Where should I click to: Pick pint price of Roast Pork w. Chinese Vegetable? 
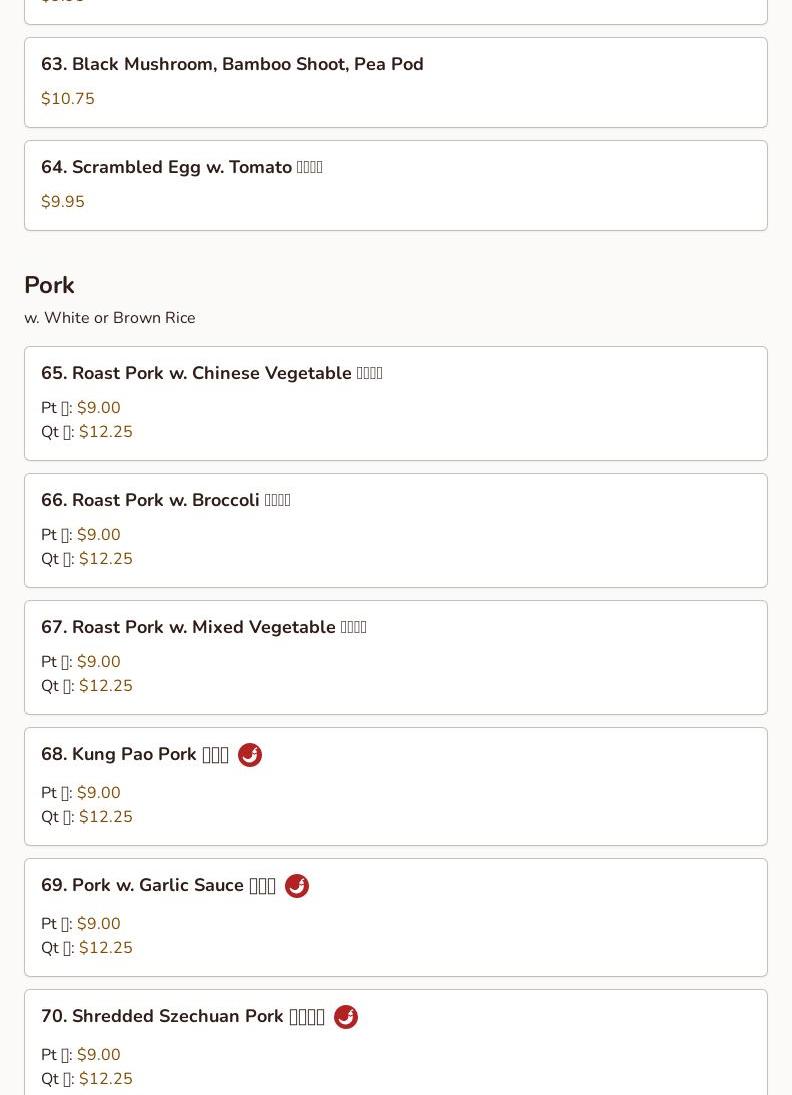[x=98, y=408]
